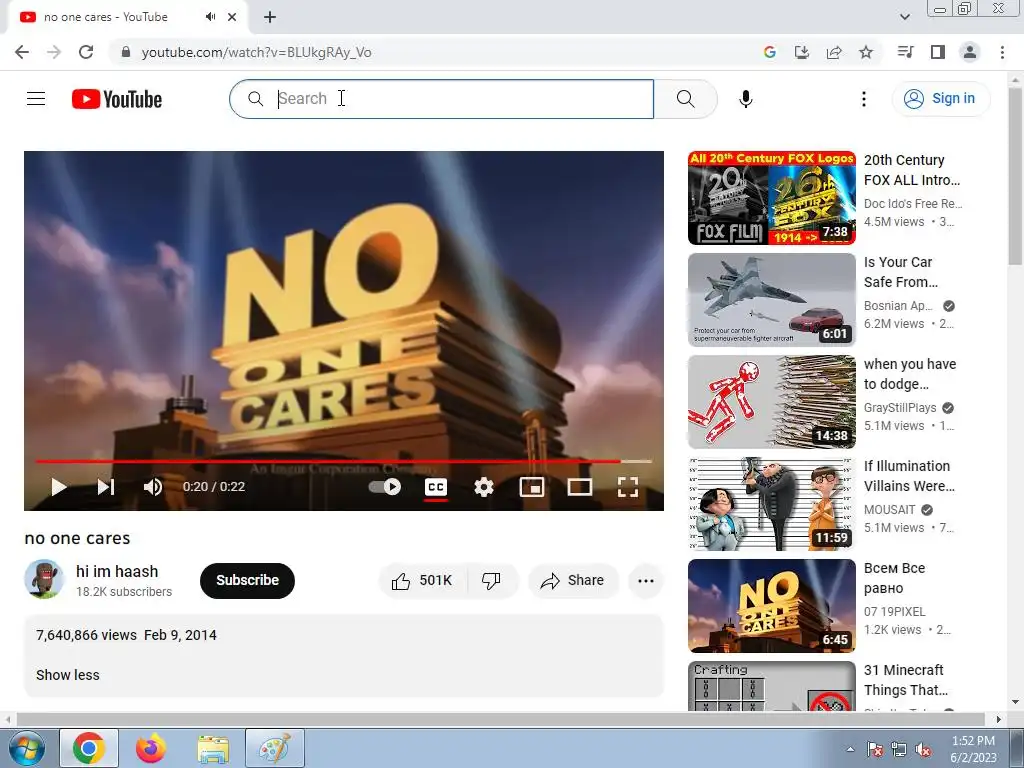This screenshot has width=1024, height=768.
Task: Click the Bosnian Ap... channel name
Action: [x=898, y=306]
